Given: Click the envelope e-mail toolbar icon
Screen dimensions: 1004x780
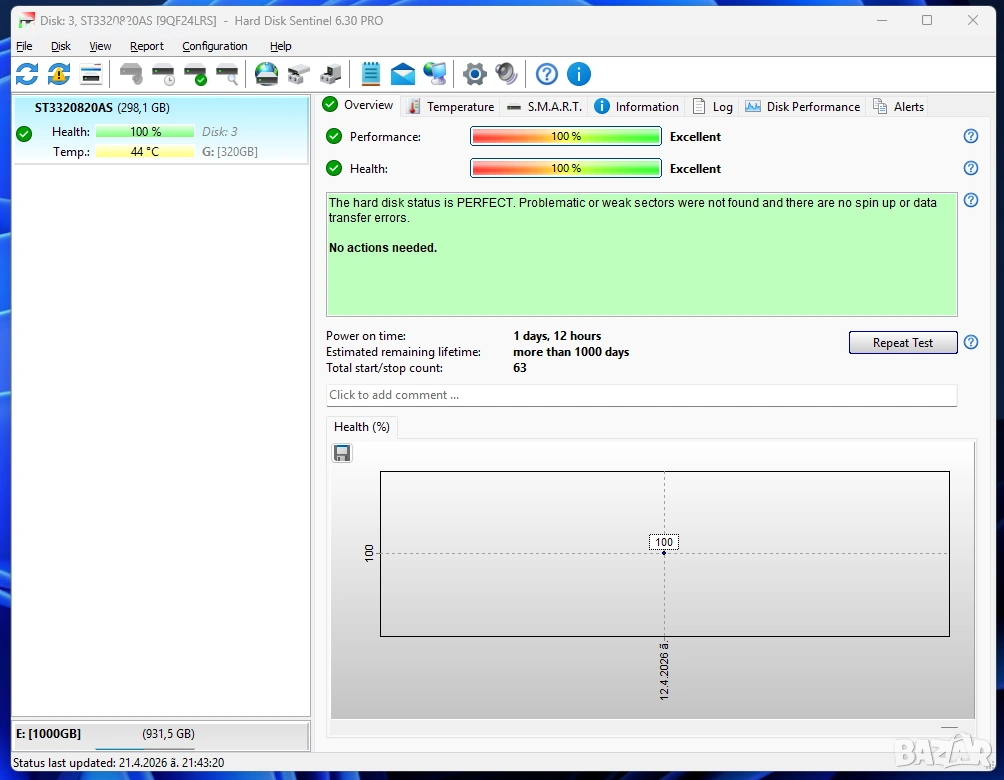Looking at the screenshot, I should [403, 74].
